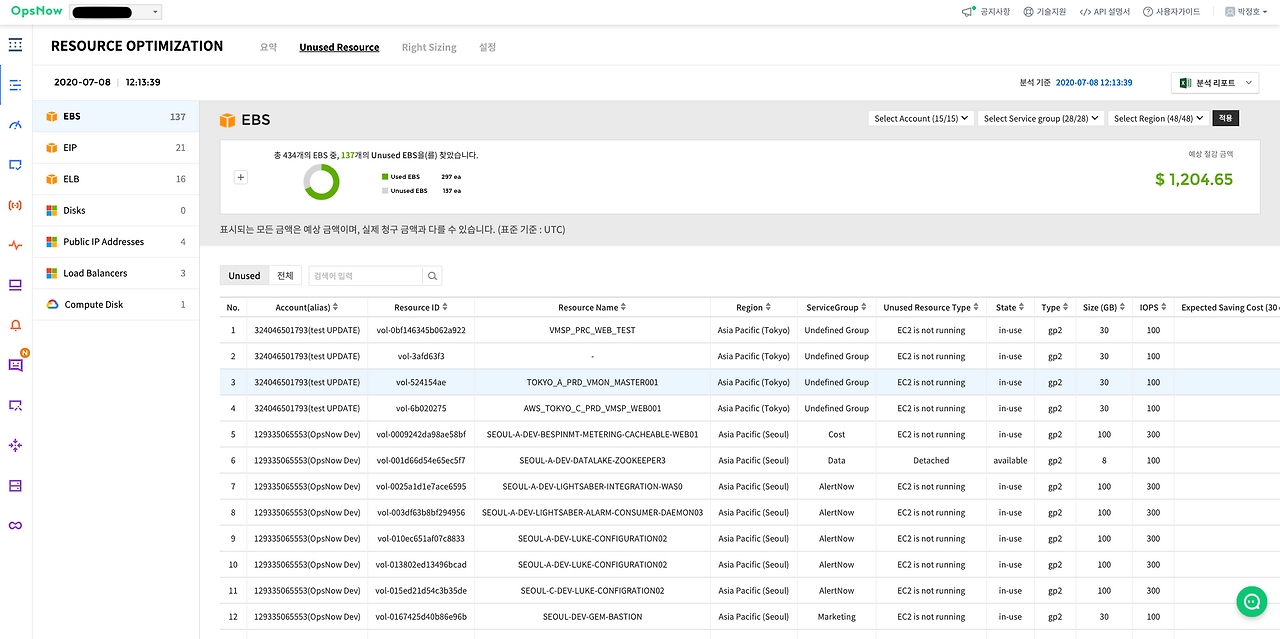The height and width of the screenshot is (639, 1280).
Task: Open Select Region (48/48) dropdown
Action: pos(1158,118)
